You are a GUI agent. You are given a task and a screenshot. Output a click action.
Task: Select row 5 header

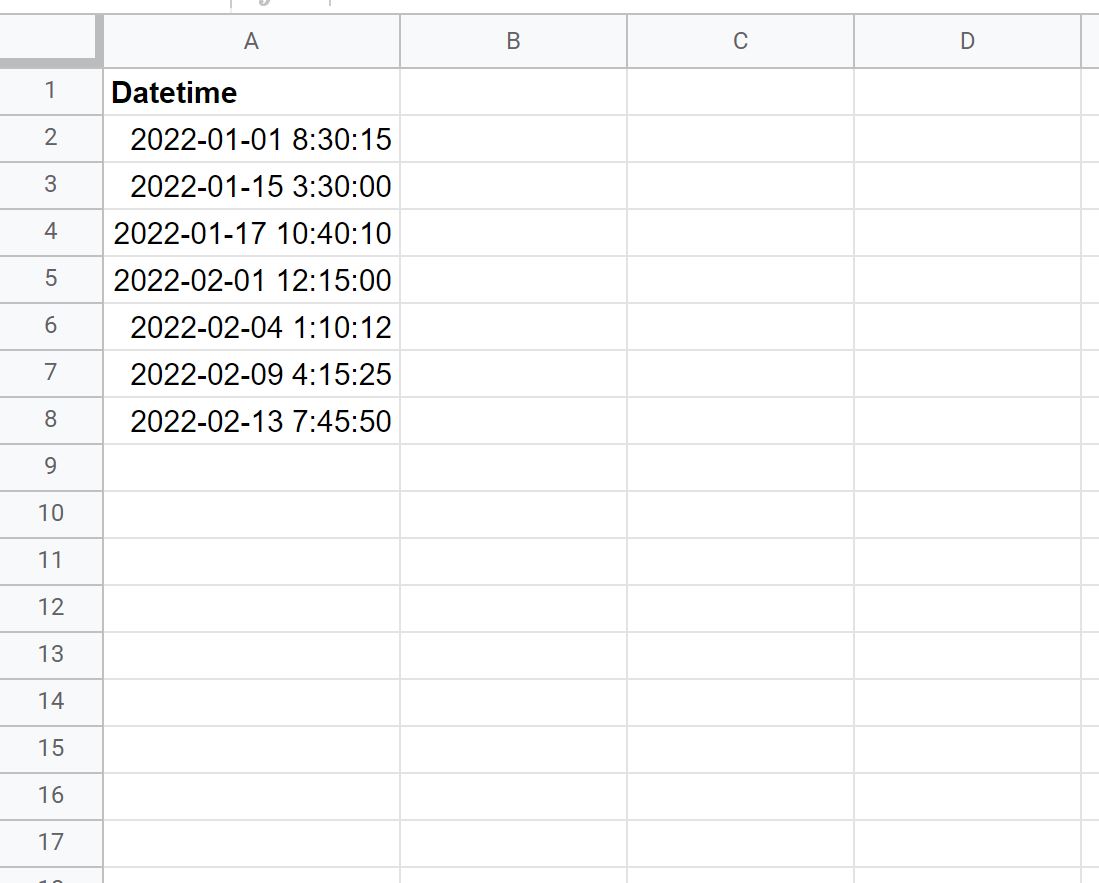tap(50, 279)
